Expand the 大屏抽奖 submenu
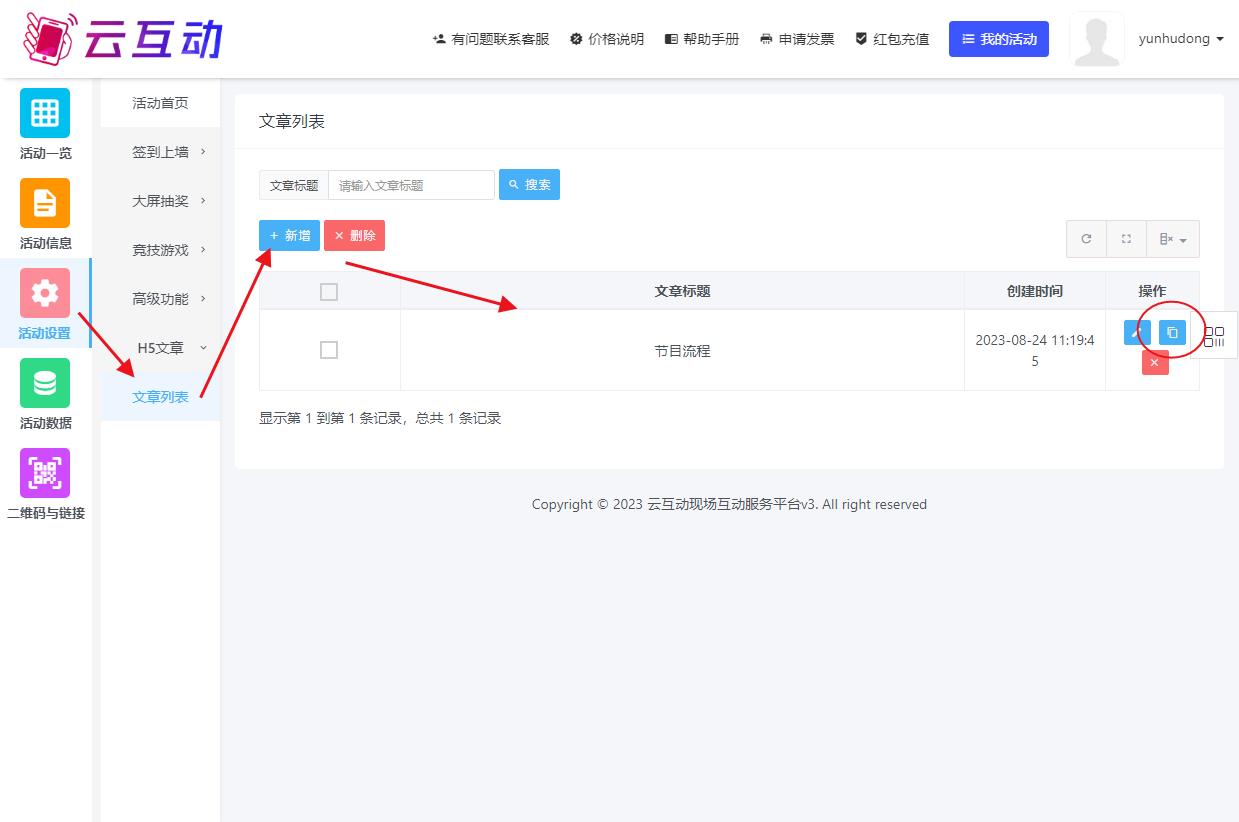The height and width of the screenshot is (822, 1239). pyautogui.click(x=168, y=201)
